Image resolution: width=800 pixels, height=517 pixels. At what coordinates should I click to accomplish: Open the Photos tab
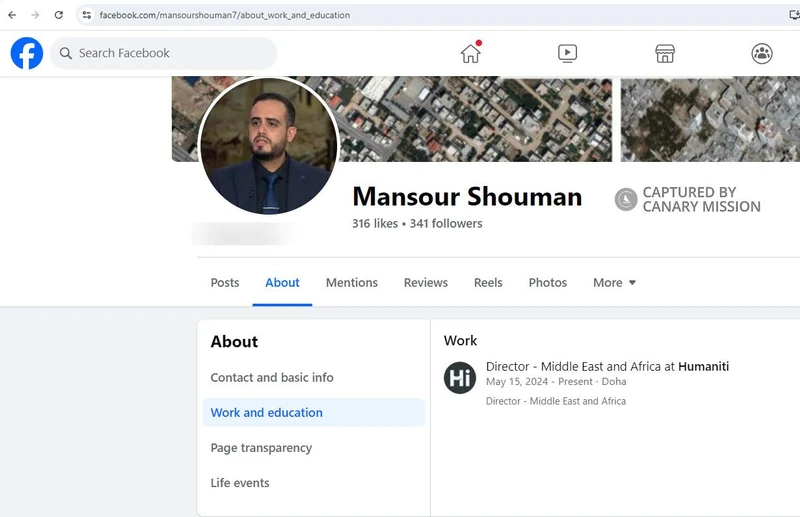pos(548,283)
